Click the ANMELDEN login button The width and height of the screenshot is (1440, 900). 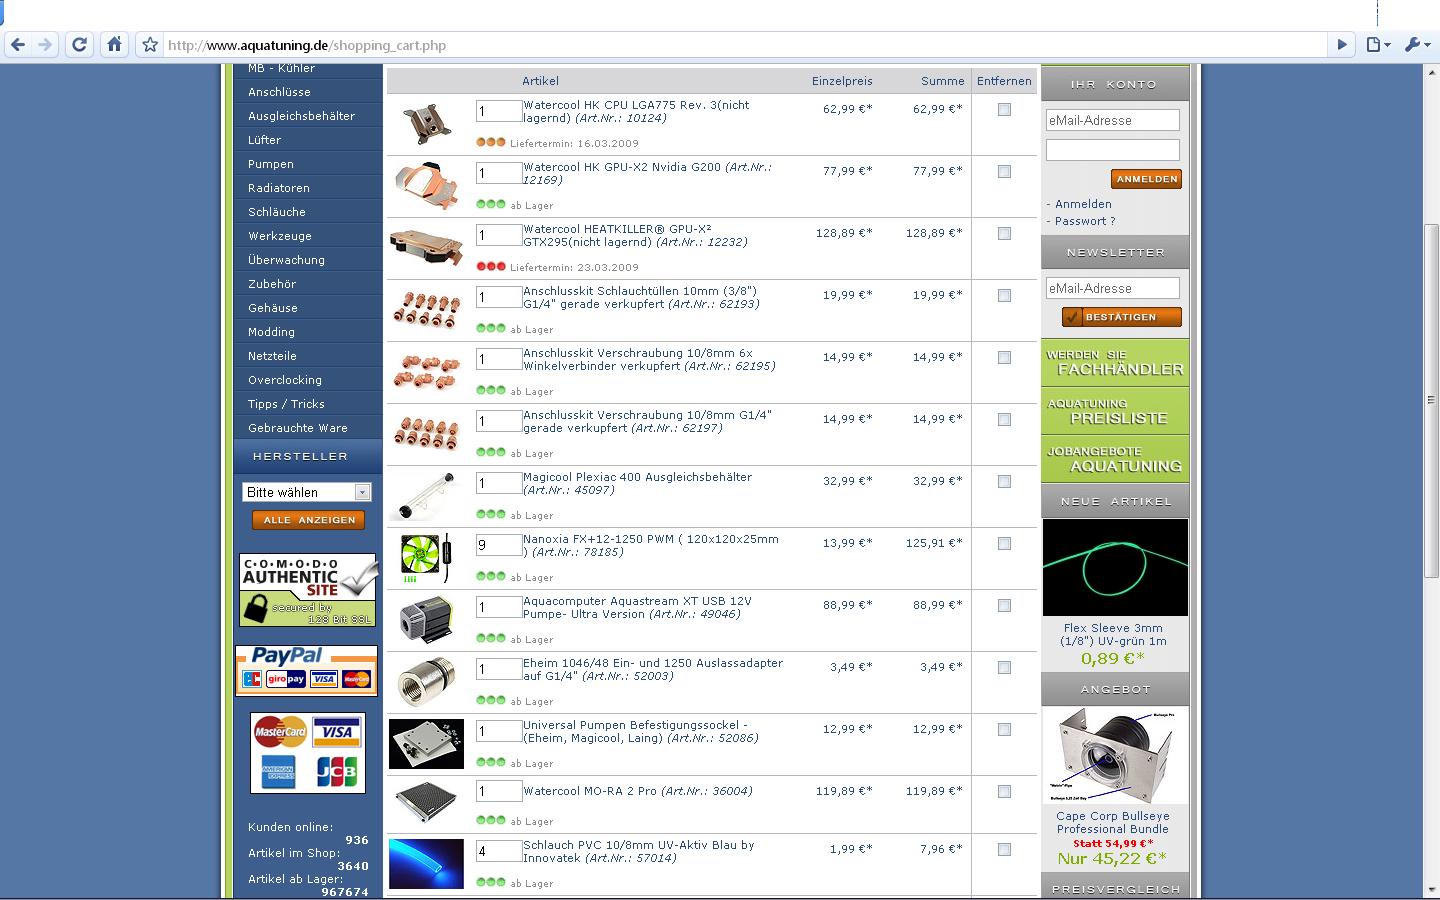pyautogui.click(x=1146, y=179)
